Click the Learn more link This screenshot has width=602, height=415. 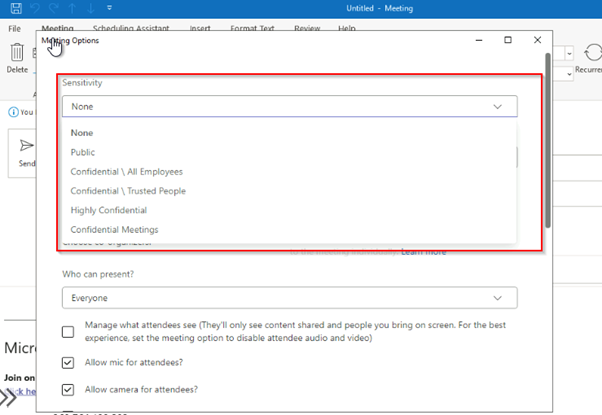(423, 252)
